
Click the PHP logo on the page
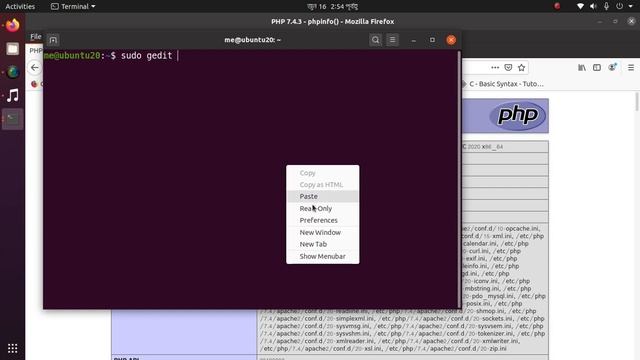point(518,116)
